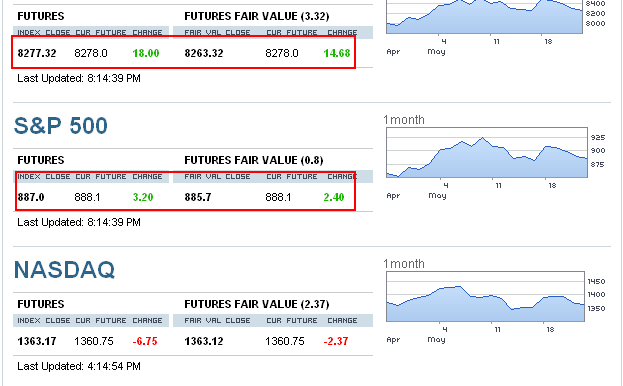Open the NASDAQ heading link
623x386 pixels.
click(x=64, y=270)
